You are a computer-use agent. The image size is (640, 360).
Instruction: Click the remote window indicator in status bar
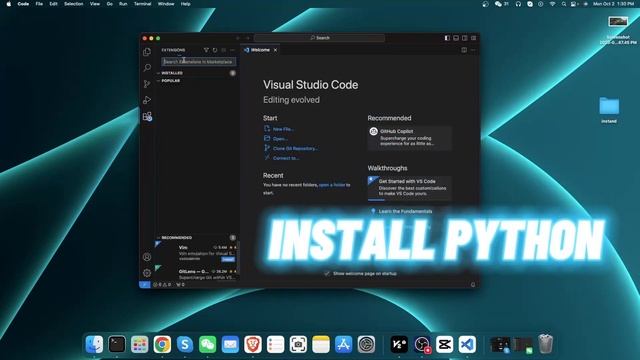[x=144, y=284]
